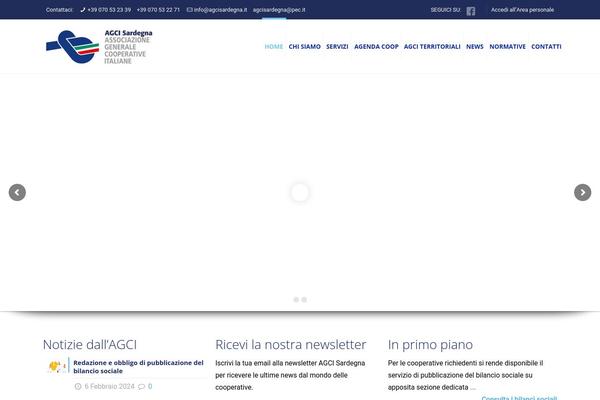Click the email envelope icon
600x400 pixels.
pos(190,10)
